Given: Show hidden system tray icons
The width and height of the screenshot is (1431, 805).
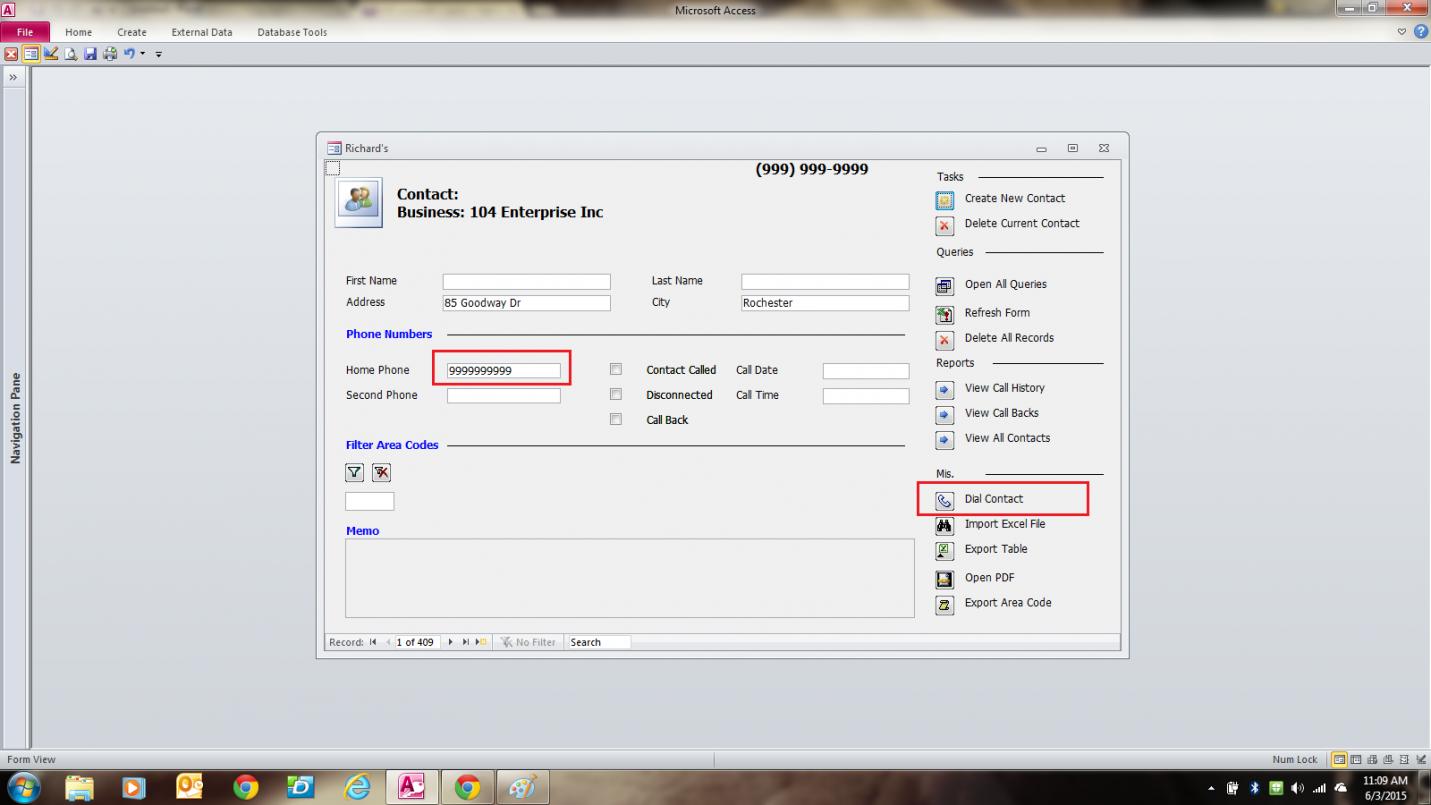Looking at the screenshot, I should tap(1212, 788).
